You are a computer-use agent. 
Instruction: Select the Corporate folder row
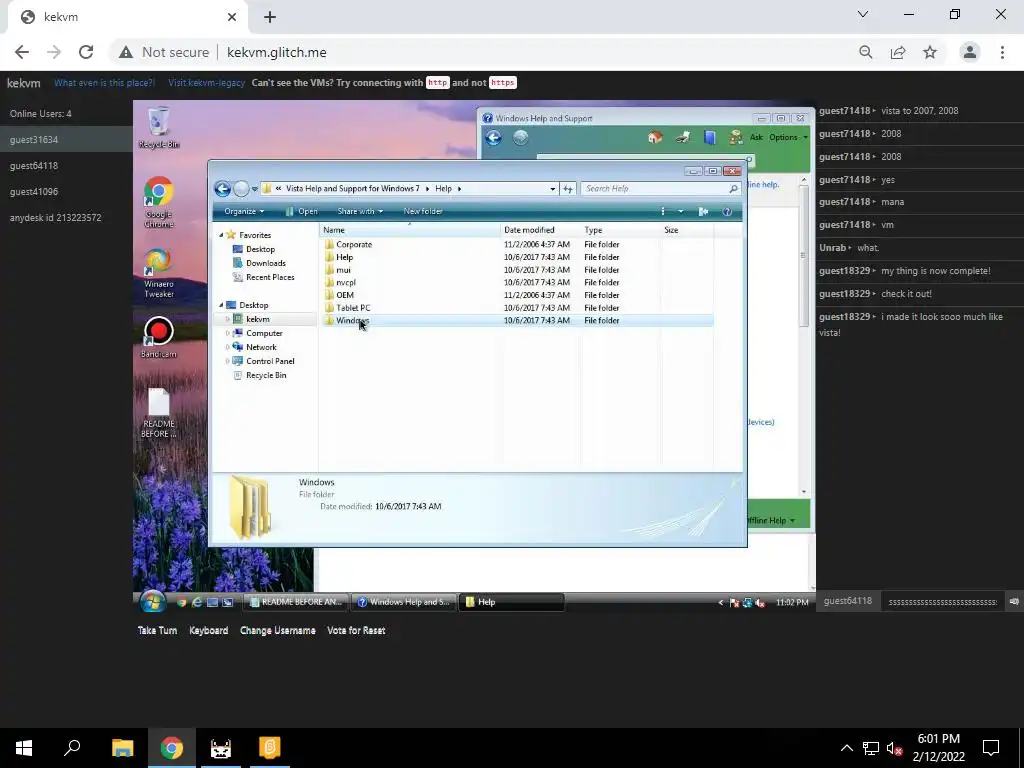[x=517, y=244]
